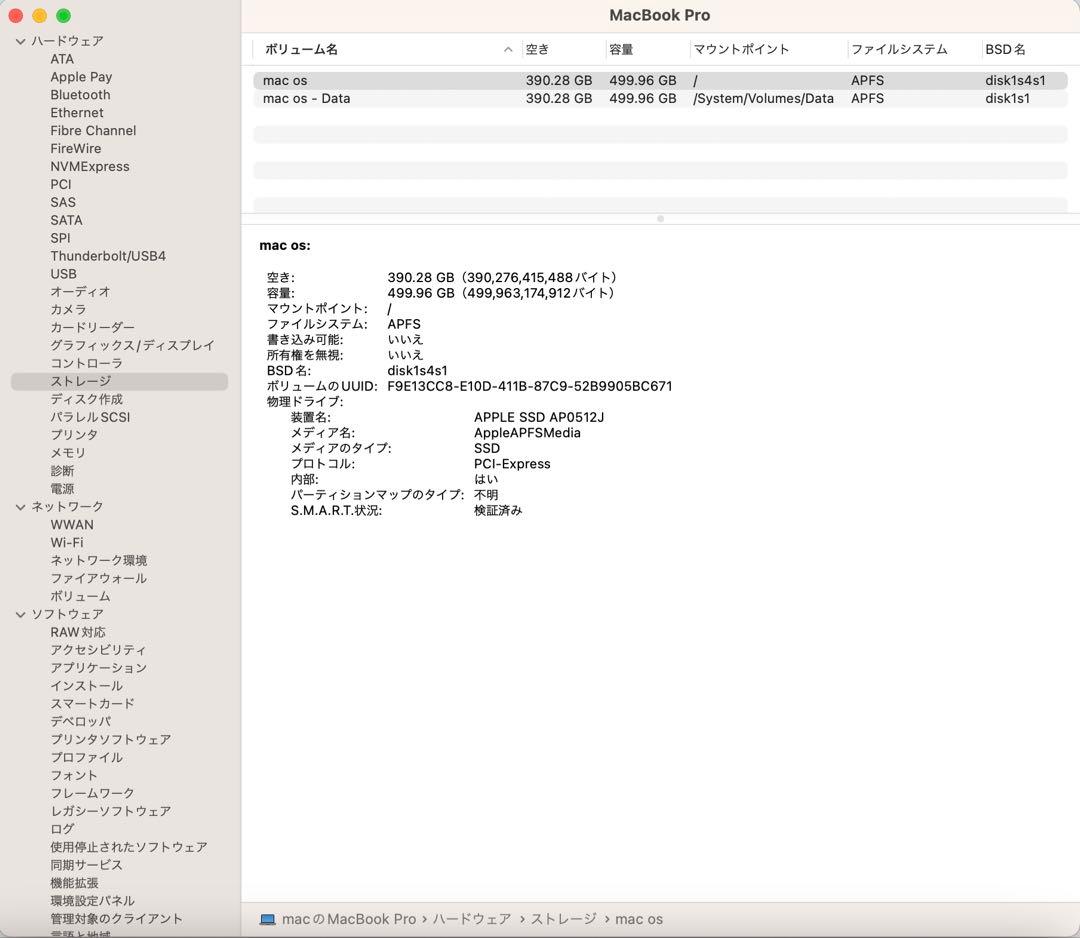Viewport: 1080px width, 938px height.
Task: Select SATA in the sidebar
Action: point(66,220)
